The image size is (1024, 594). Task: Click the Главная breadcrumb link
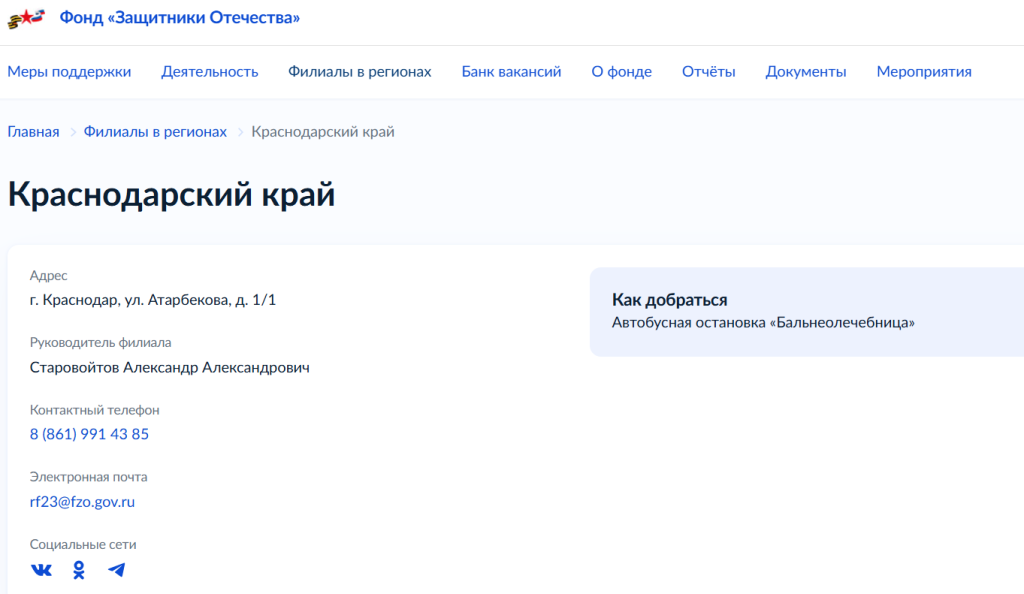[33, 132]
